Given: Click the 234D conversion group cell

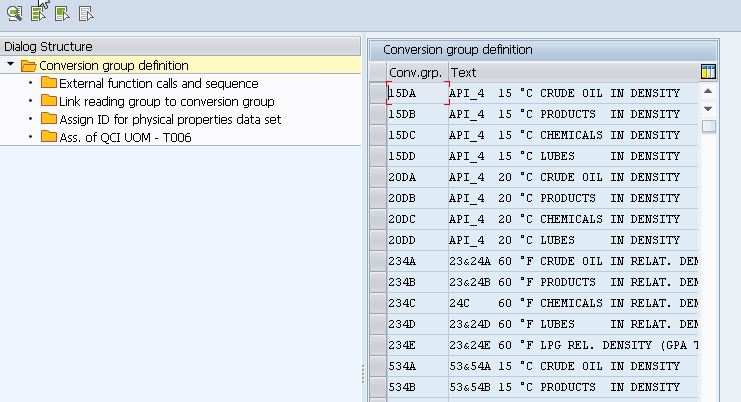Looking at the screenshot, I should pyautogui.click(x=418, y=324).
